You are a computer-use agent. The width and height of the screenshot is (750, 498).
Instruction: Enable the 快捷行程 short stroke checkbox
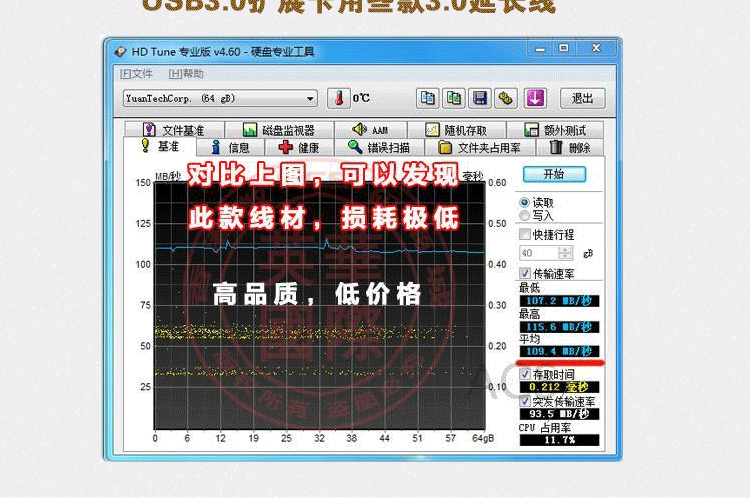pos(525,234)
